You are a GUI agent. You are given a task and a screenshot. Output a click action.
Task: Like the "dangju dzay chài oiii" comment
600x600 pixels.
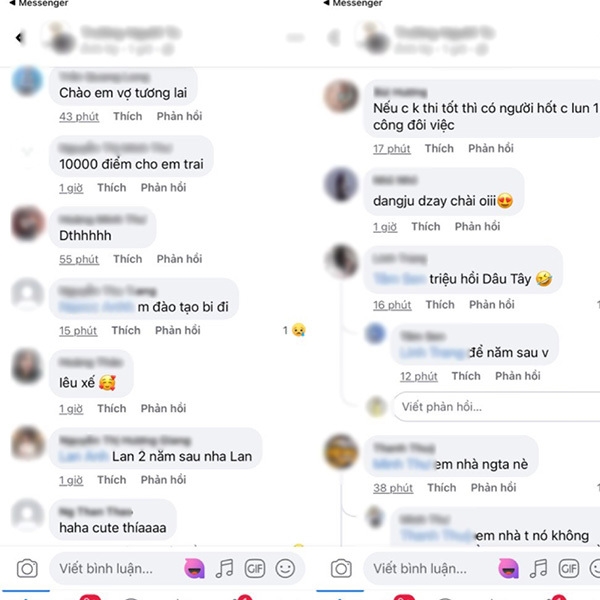426,227
